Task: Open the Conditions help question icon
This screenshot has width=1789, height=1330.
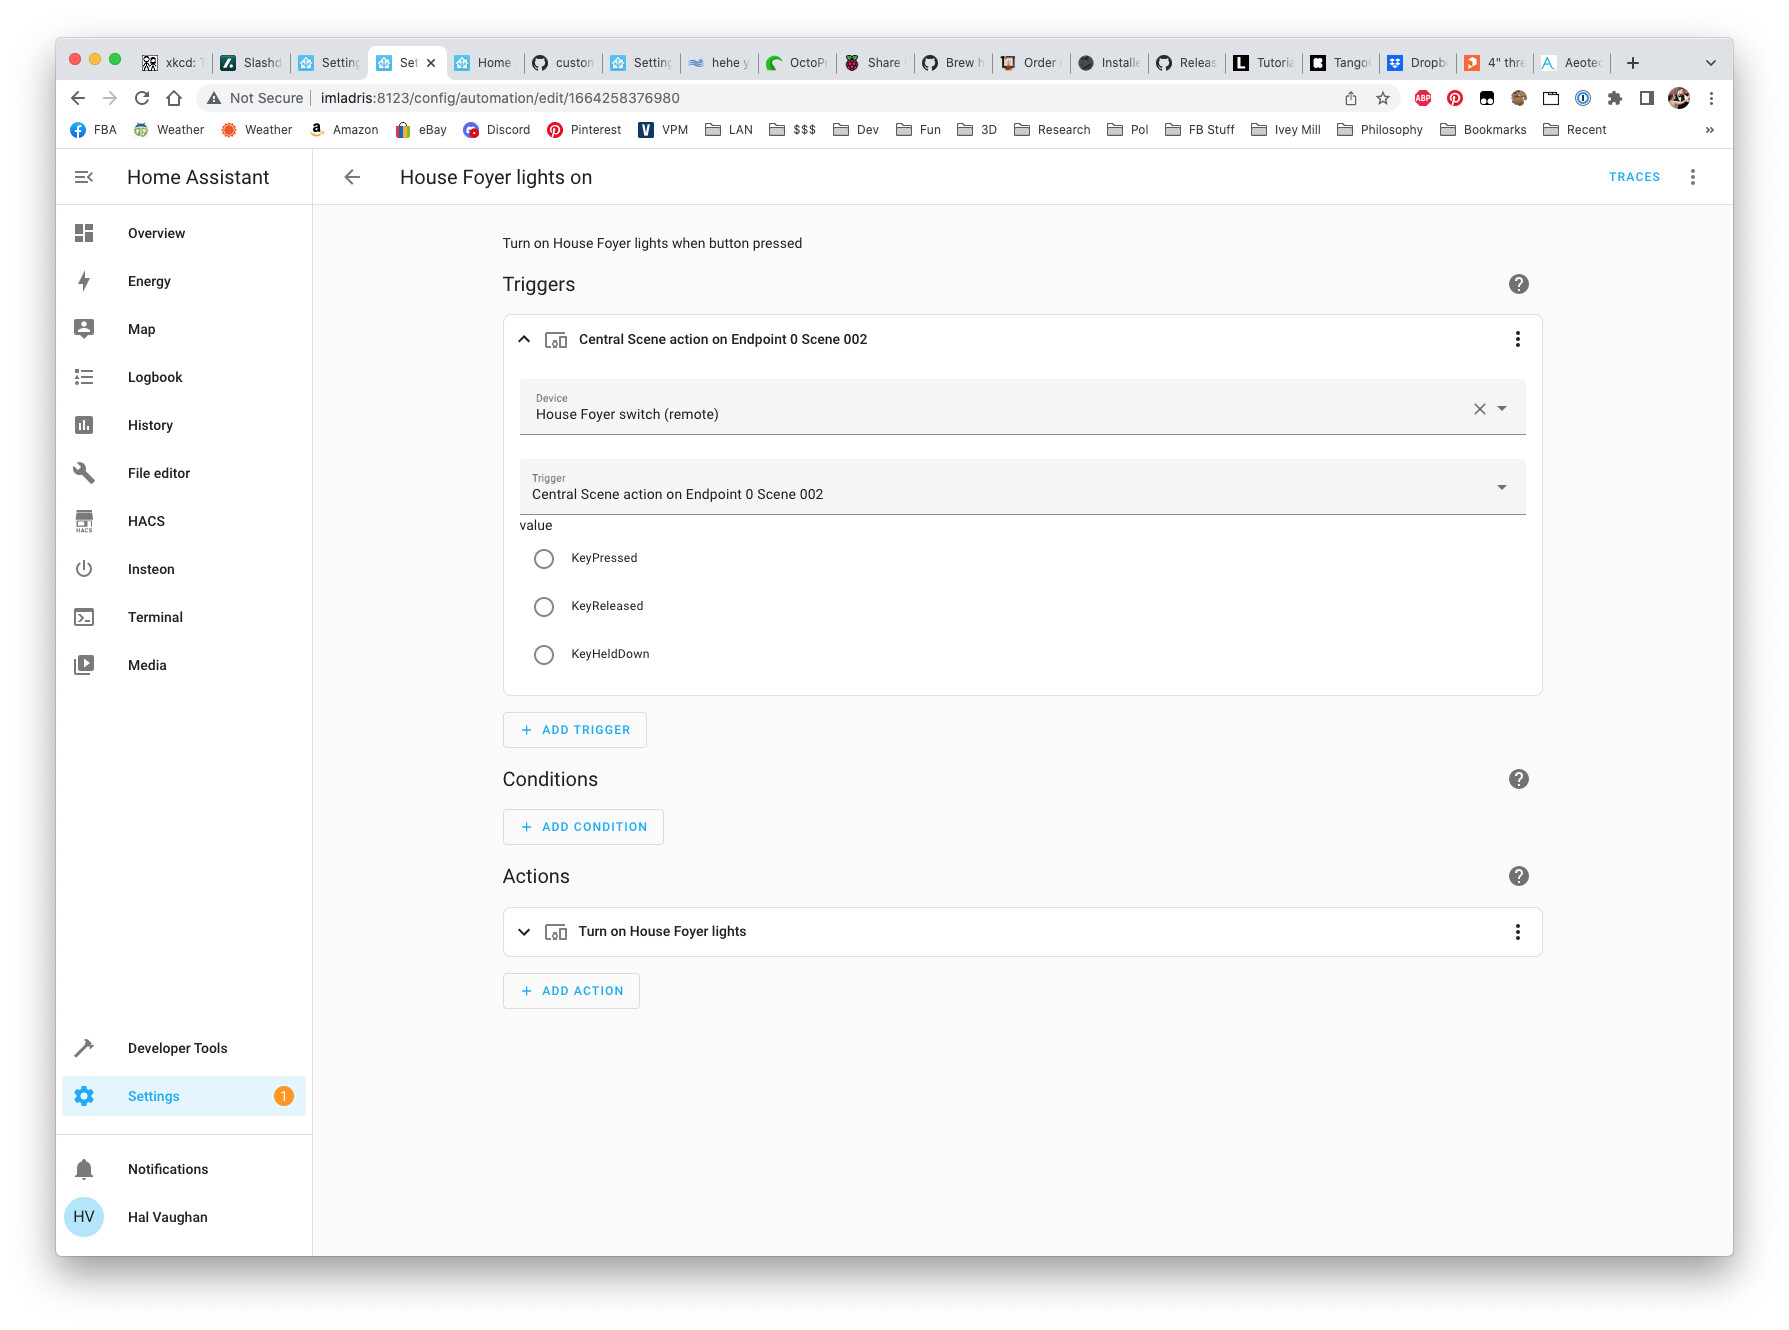Action: pos(1518,779)
